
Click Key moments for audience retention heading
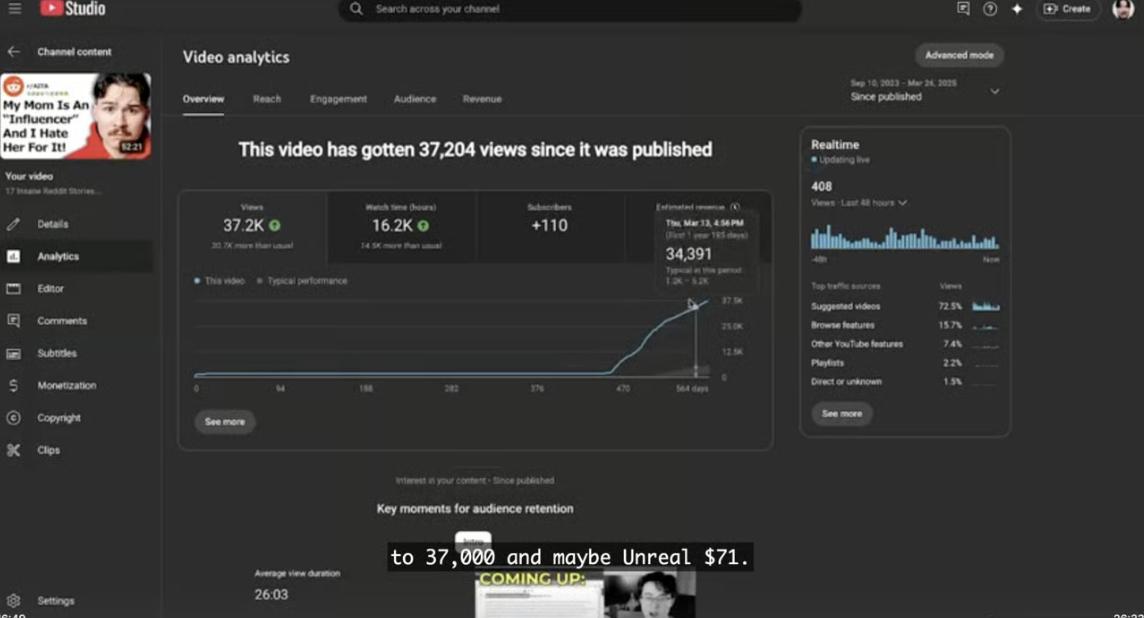[x=475, y=509]
